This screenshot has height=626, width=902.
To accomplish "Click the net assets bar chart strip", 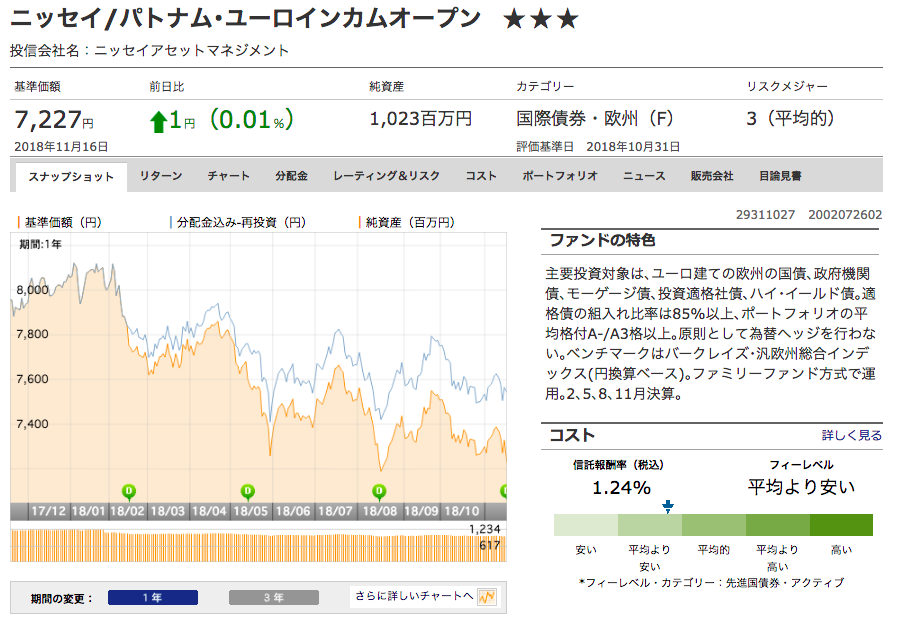I will click(x=258, y=545).
